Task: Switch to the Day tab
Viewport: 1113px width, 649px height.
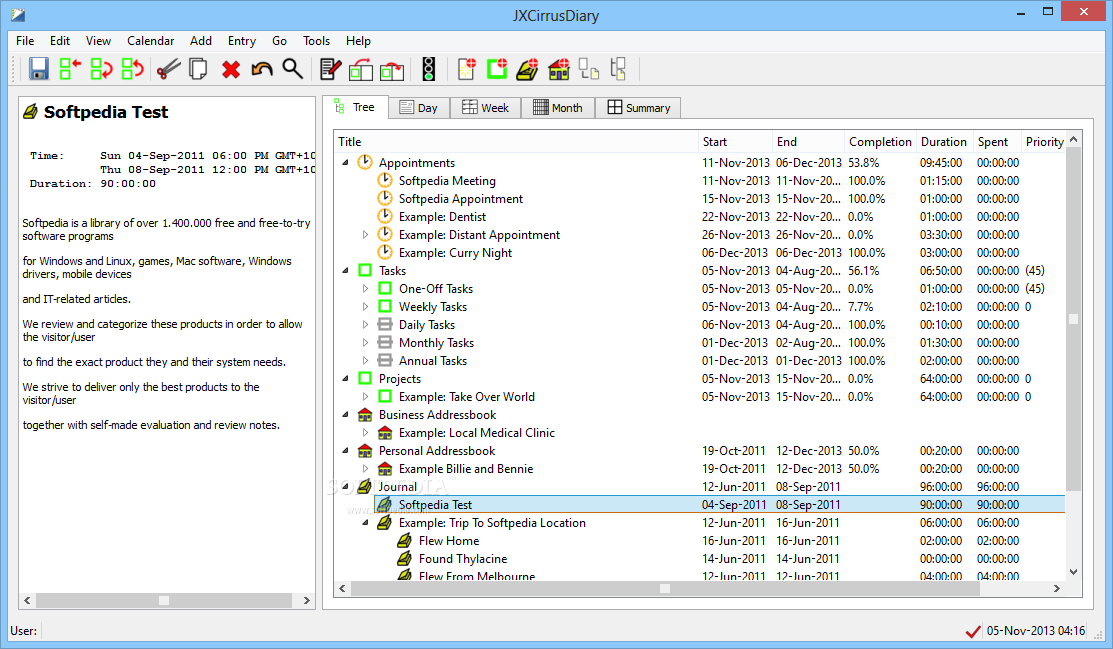Action: (419, 107)
